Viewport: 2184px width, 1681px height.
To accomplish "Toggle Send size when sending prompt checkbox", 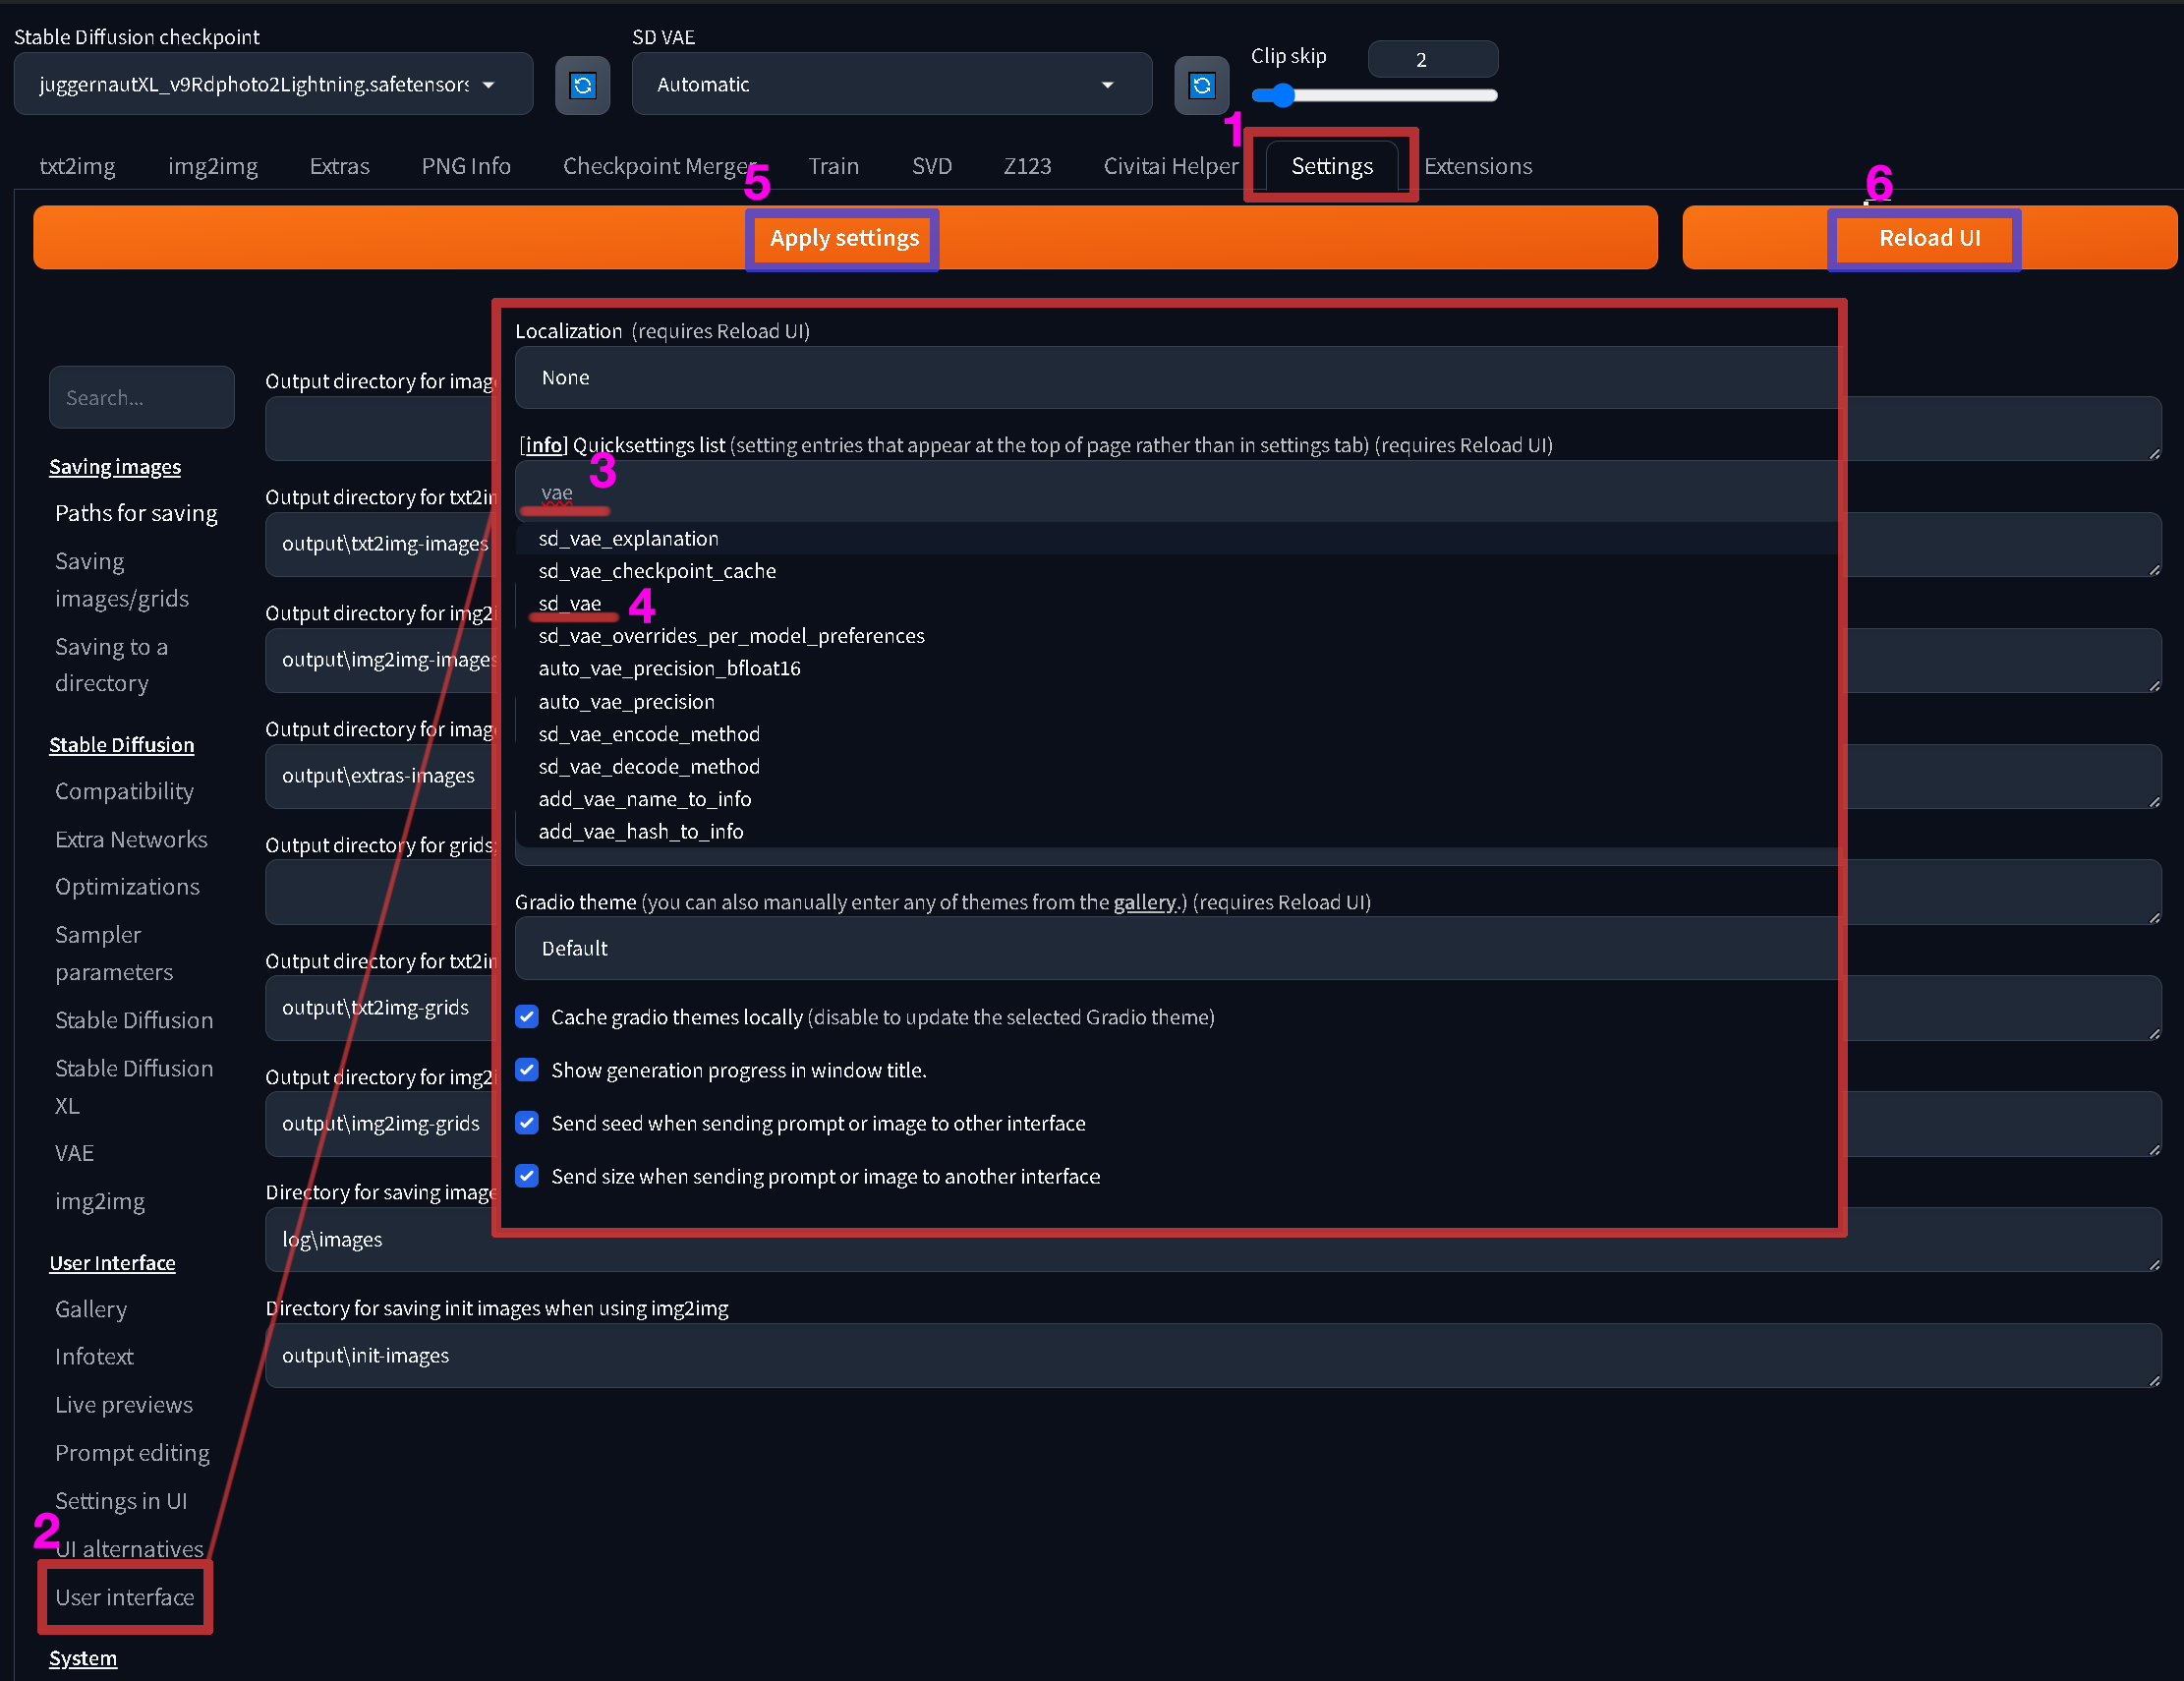I will [x=527, y=1176].
